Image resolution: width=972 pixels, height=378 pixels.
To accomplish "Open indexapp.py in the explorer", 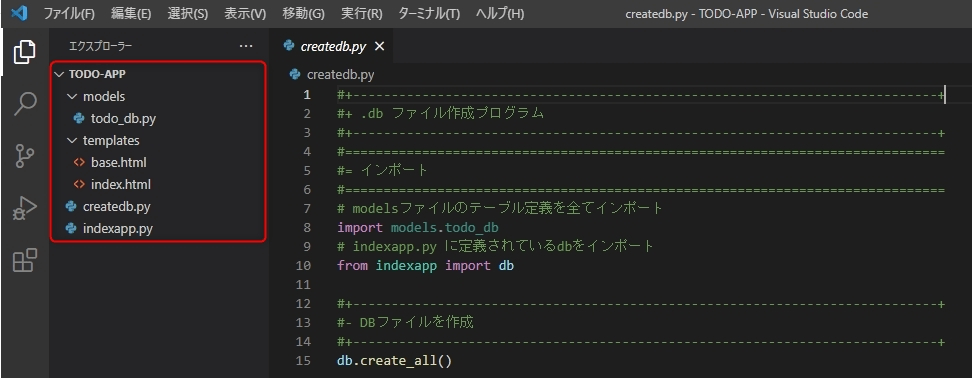I will tap(117, 229).
